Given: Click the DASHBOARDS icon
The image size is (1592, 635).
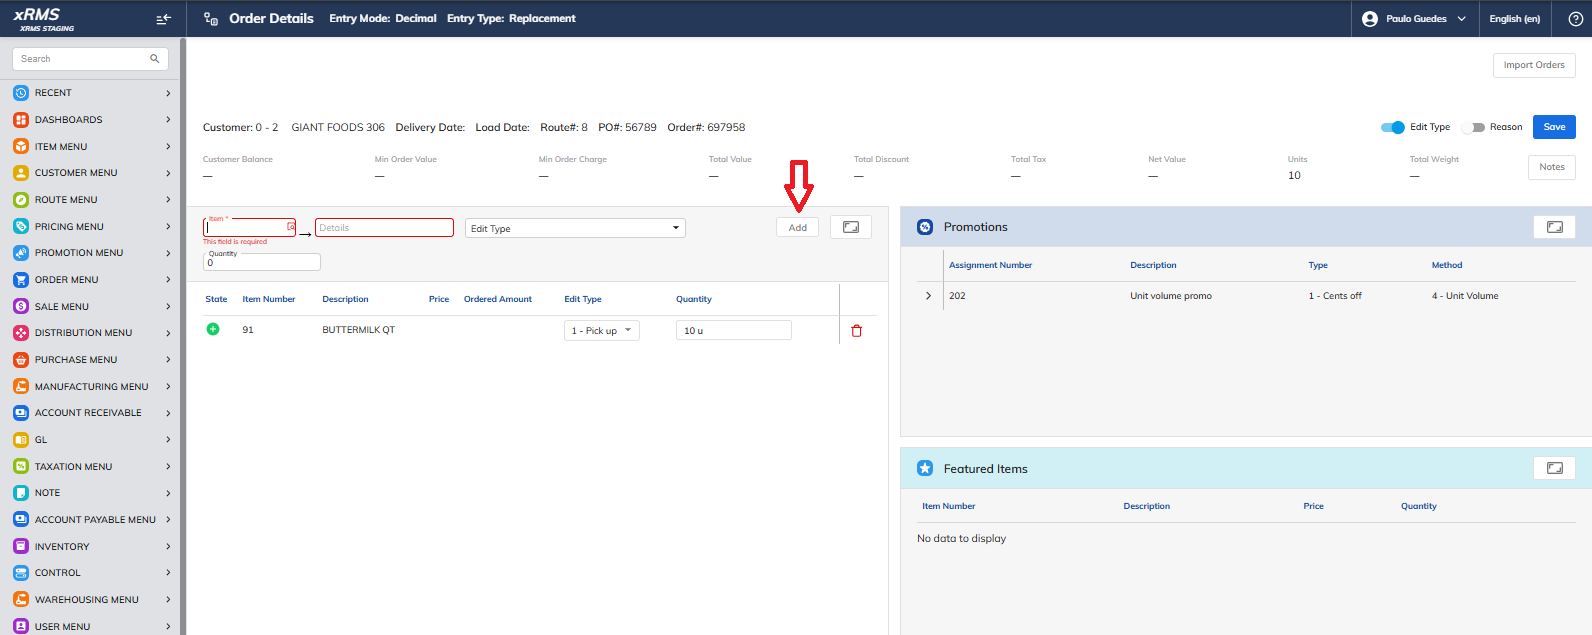Looking at the screenshot, I should [21, 120].
